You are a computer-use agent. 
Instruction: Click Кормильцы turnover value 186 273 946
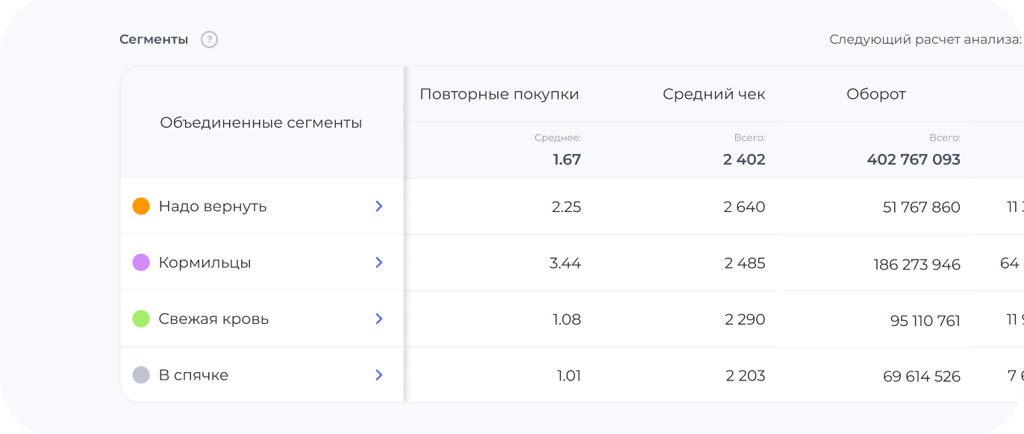(917, 264)
